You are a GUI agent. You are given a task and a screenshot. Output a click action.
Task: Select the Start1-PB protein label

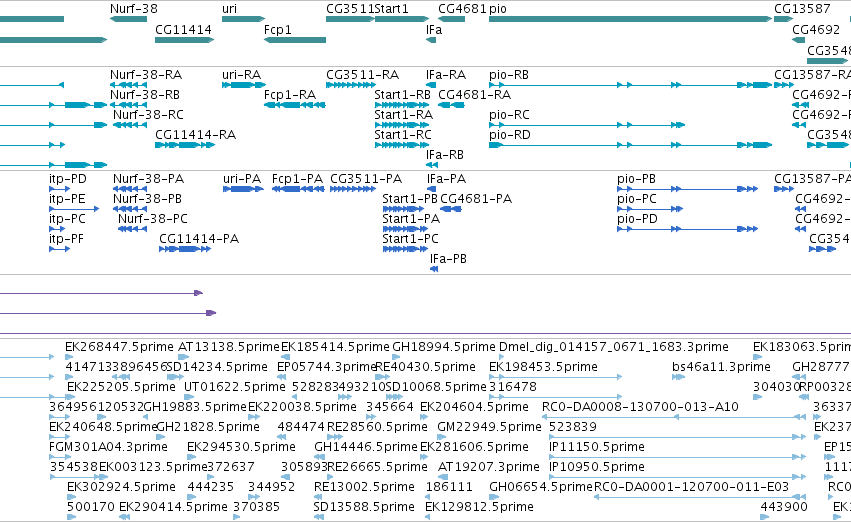pos(410,199)
